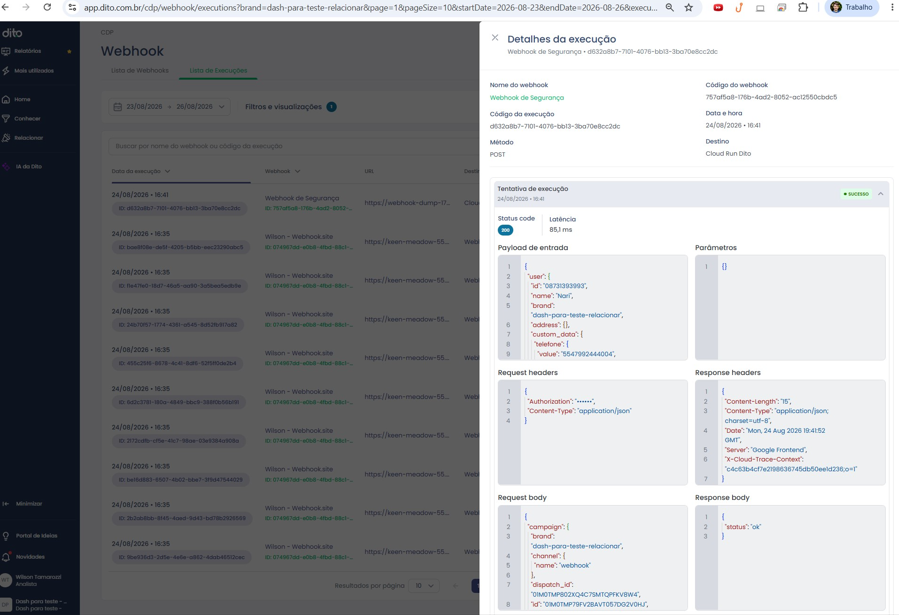The height and width of the screenshot is (615, 899).
Task: Open the results per page dropdown
Action: 425,586
